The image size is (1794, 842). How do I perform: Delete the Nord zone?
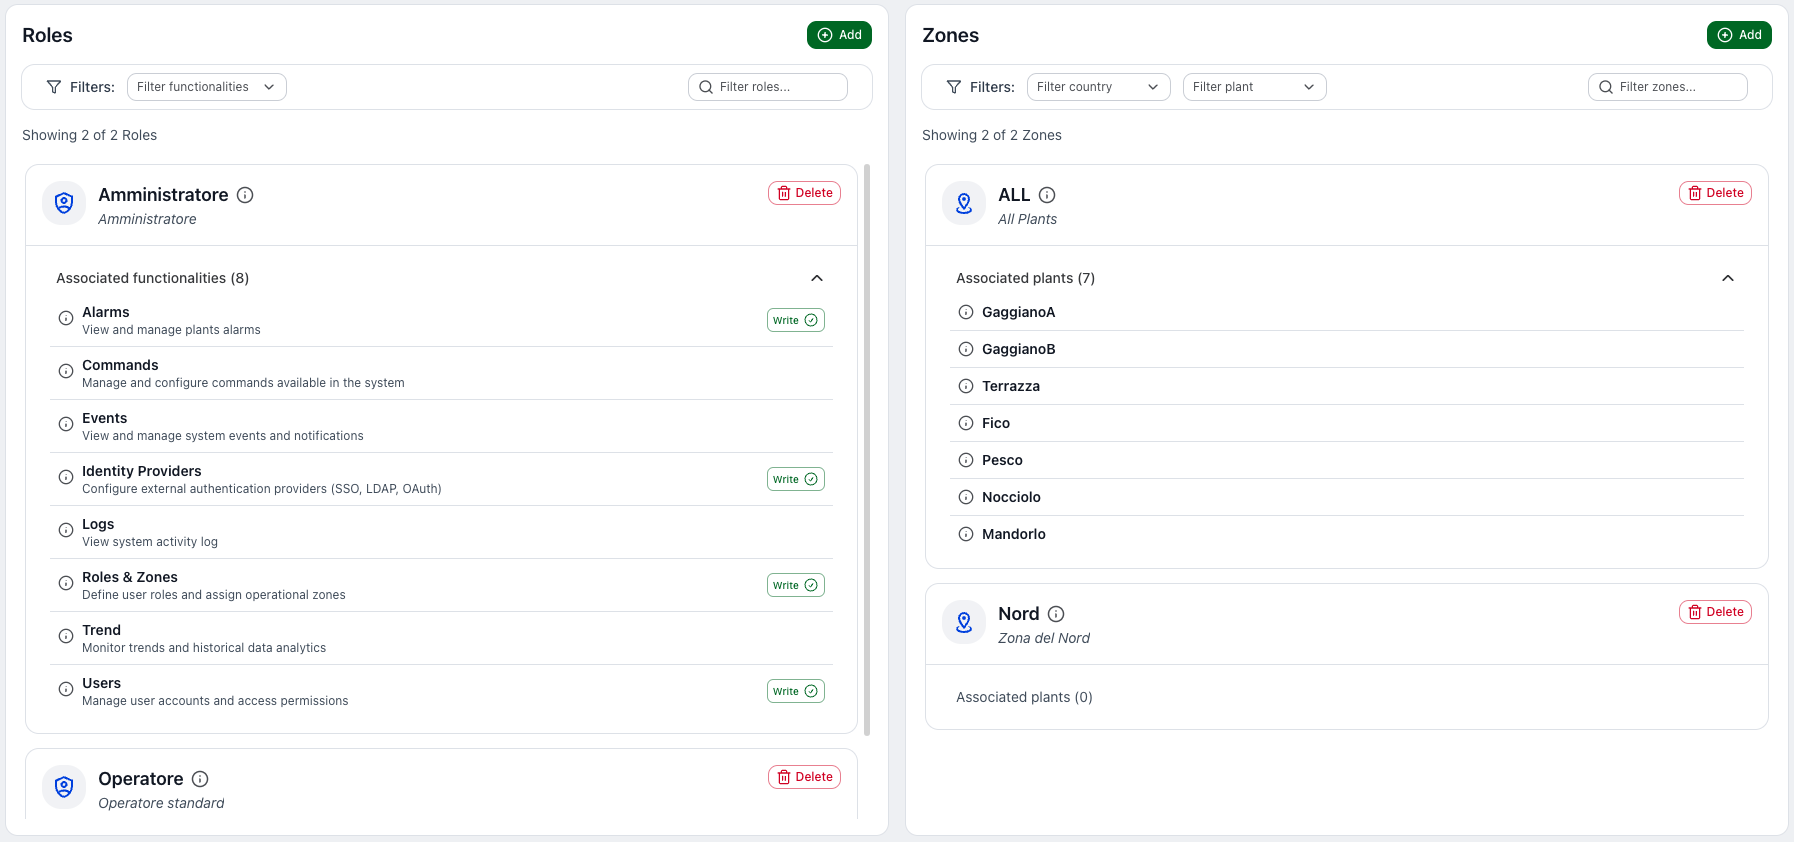[1716, 612]
